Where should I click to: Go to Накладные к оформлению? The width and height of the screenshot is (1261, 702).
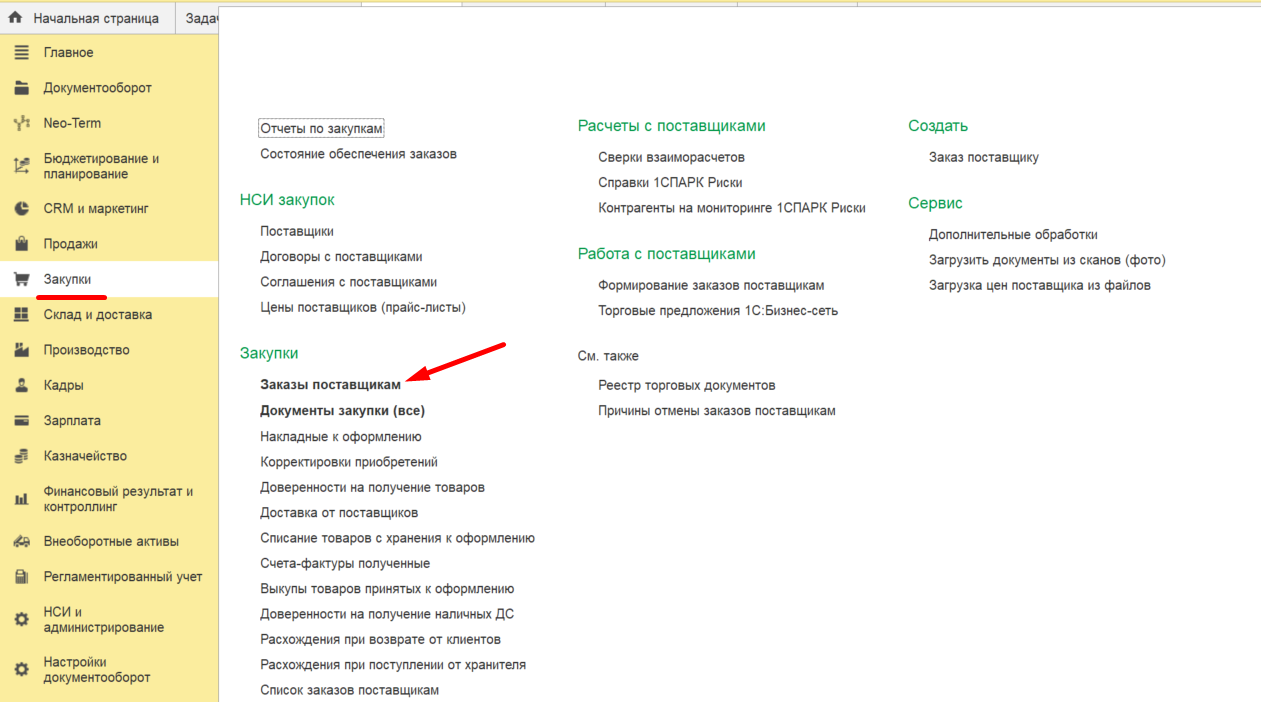point(341,437)
